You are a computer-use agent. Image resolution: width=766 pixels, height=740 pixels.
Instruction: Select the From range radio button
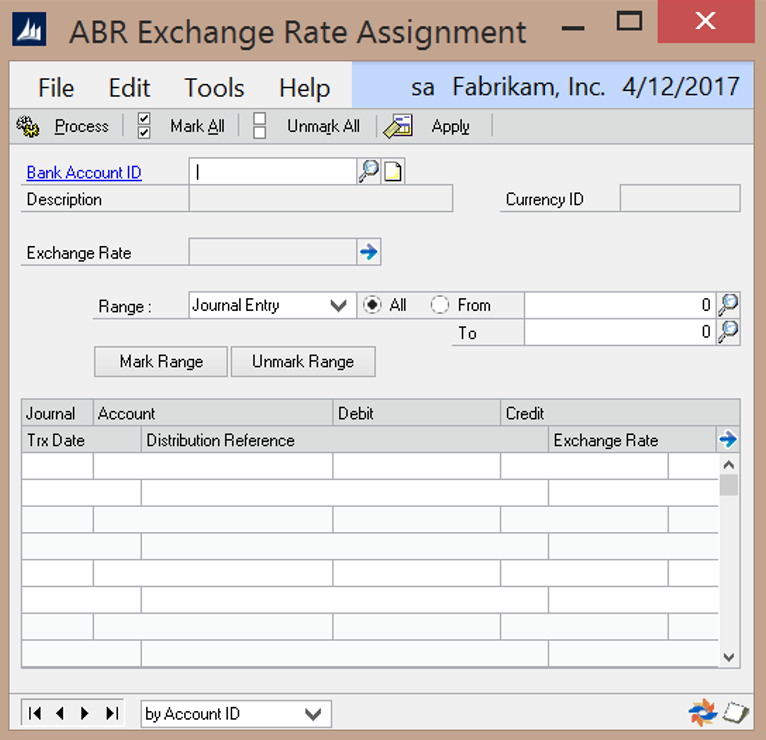point(440,305)
